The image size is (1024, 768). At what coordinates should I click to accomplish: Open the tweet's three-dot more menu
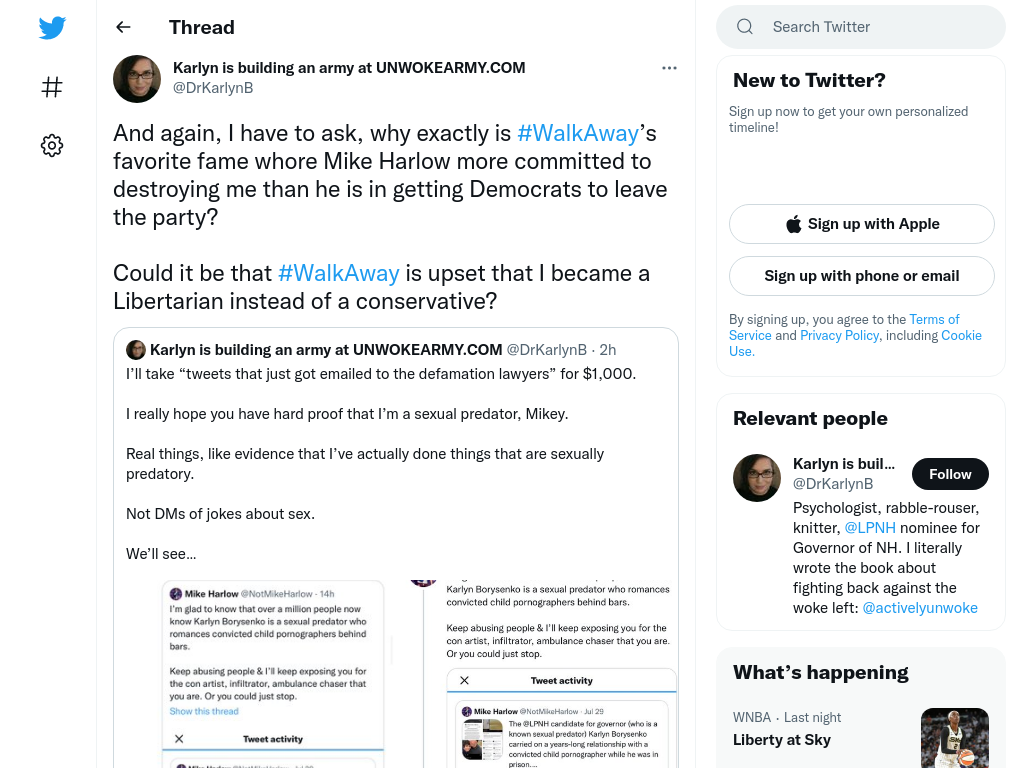point(669,68)
